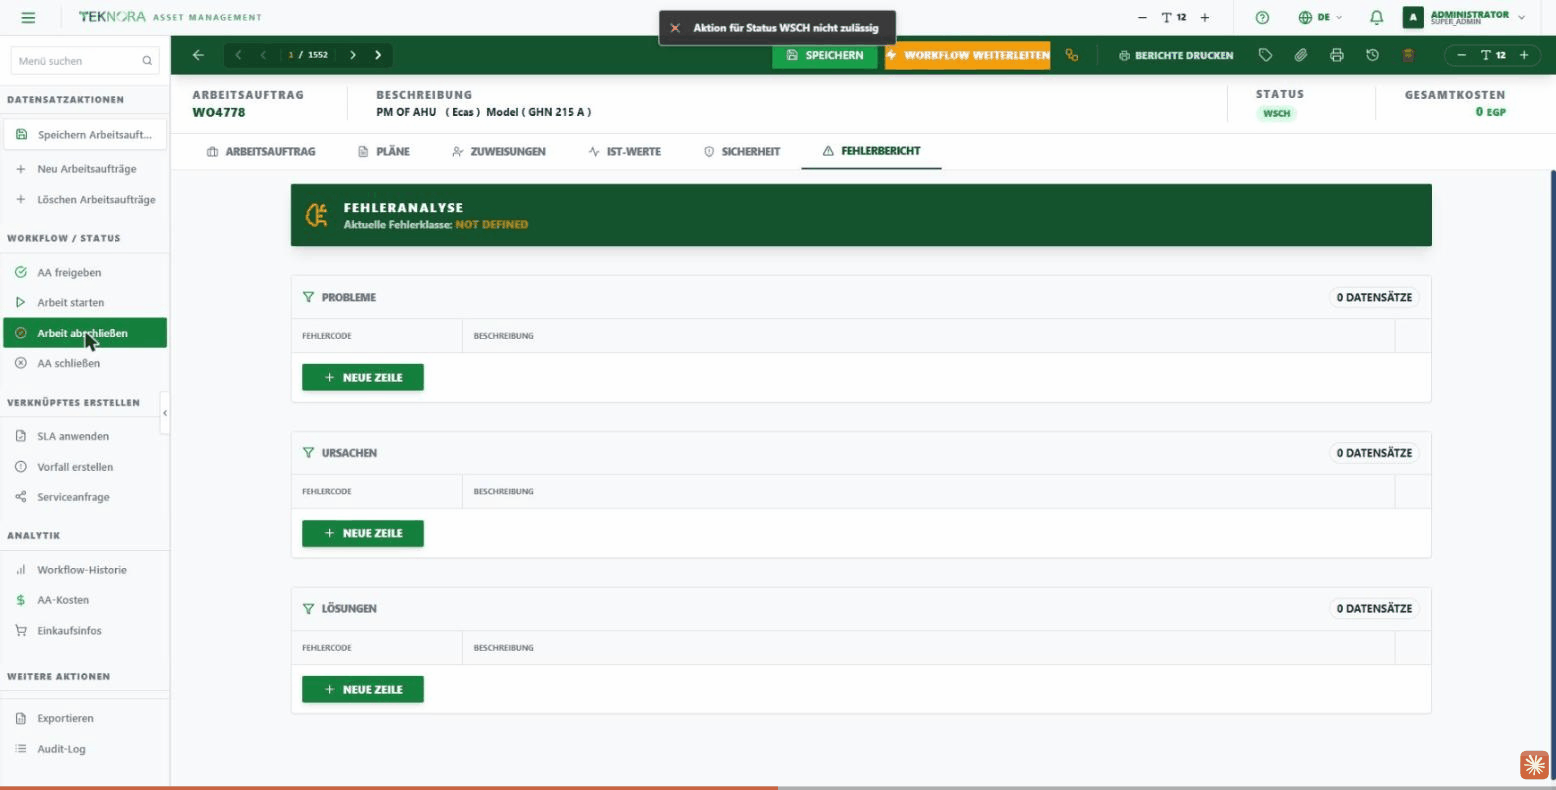The image size is (1556, 790).
Task: Click the back arrow in green toolbar
Action: (198, 55)
